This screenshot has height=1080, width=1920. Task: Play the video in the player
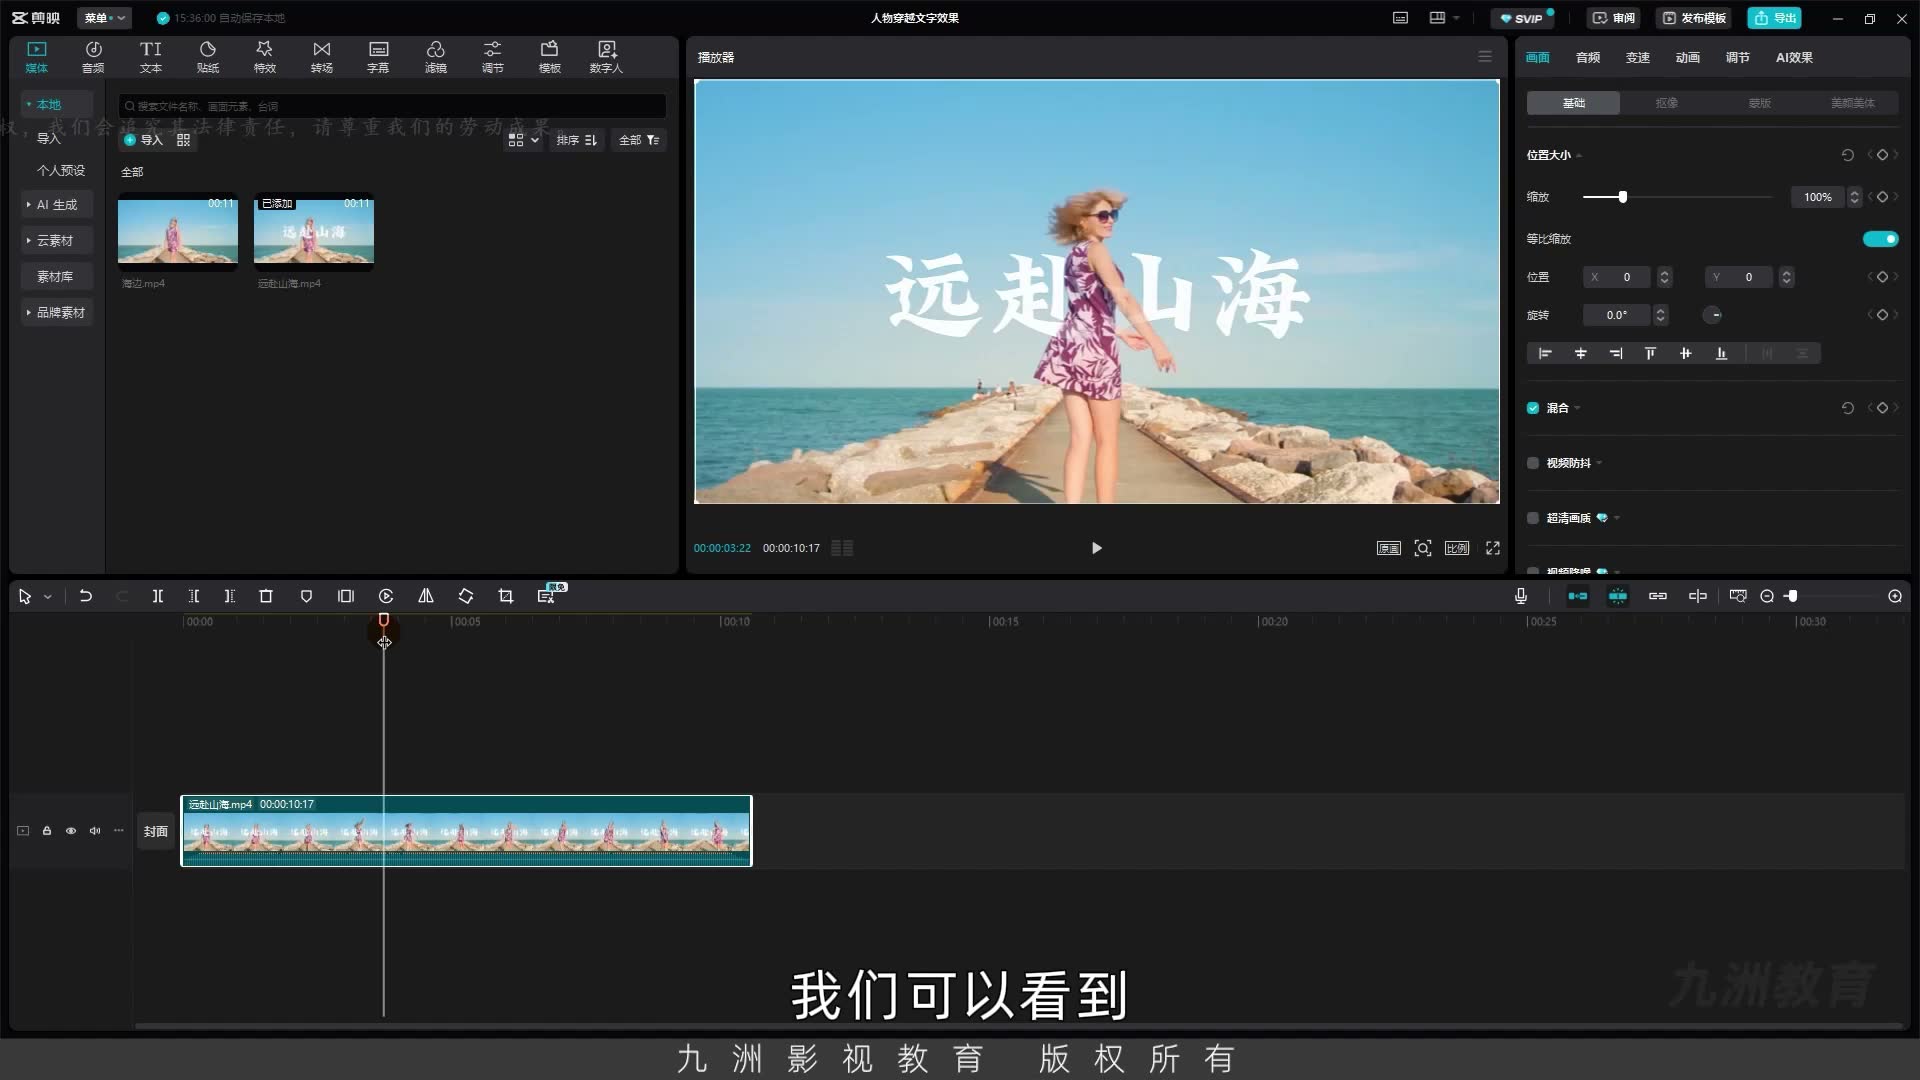1097,548
